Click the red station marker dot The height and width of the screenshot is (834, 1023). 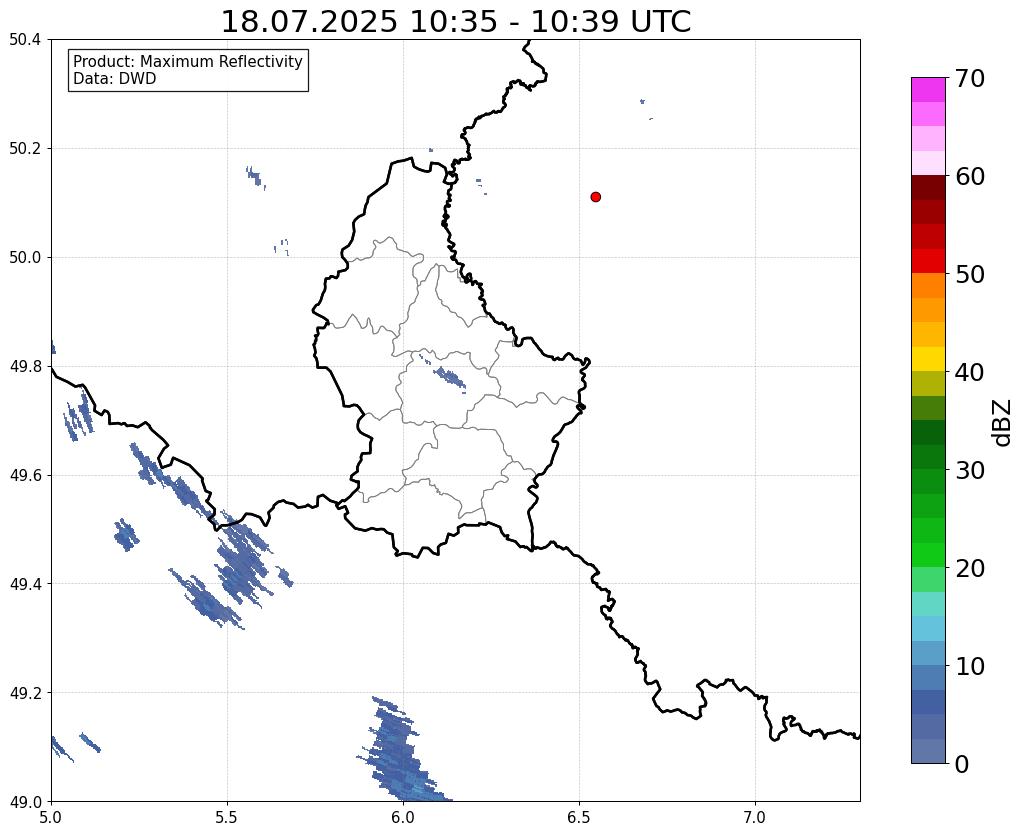tap(595, 197)
